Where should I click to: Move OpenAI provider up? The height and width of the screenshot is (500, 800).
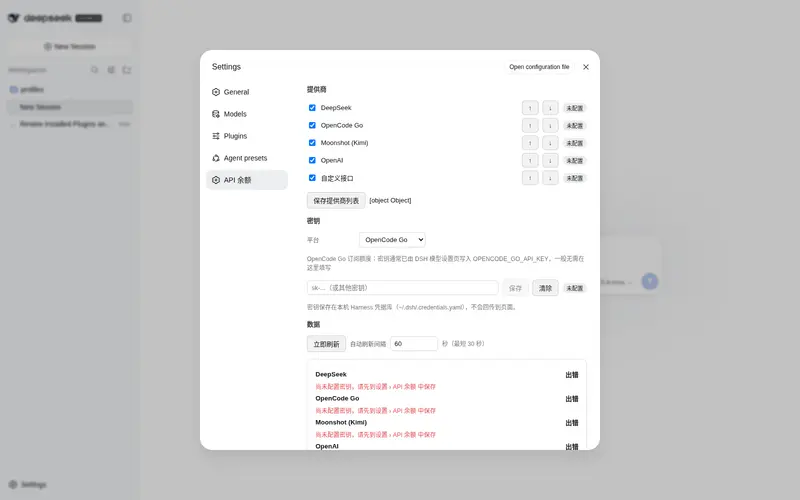tap(530, 160)
